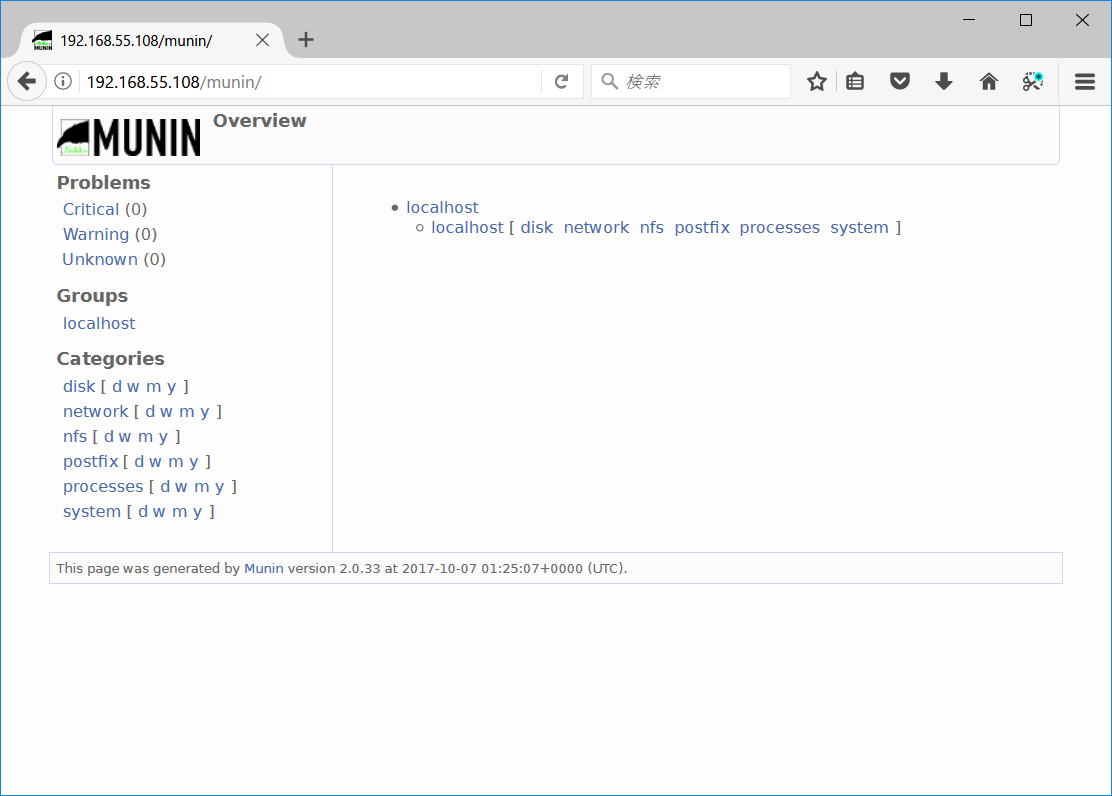This screenshot has width=1112, height=796.
Task: Open the Critical problems link
Action: [90, 209]
